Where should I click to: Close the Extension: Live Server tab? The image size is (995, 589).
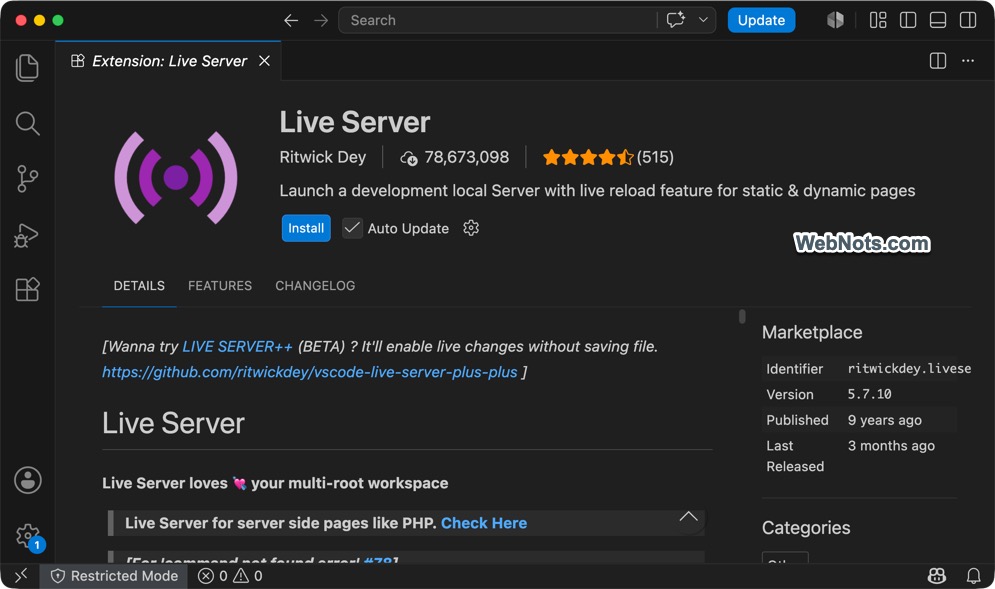point(265,61)
